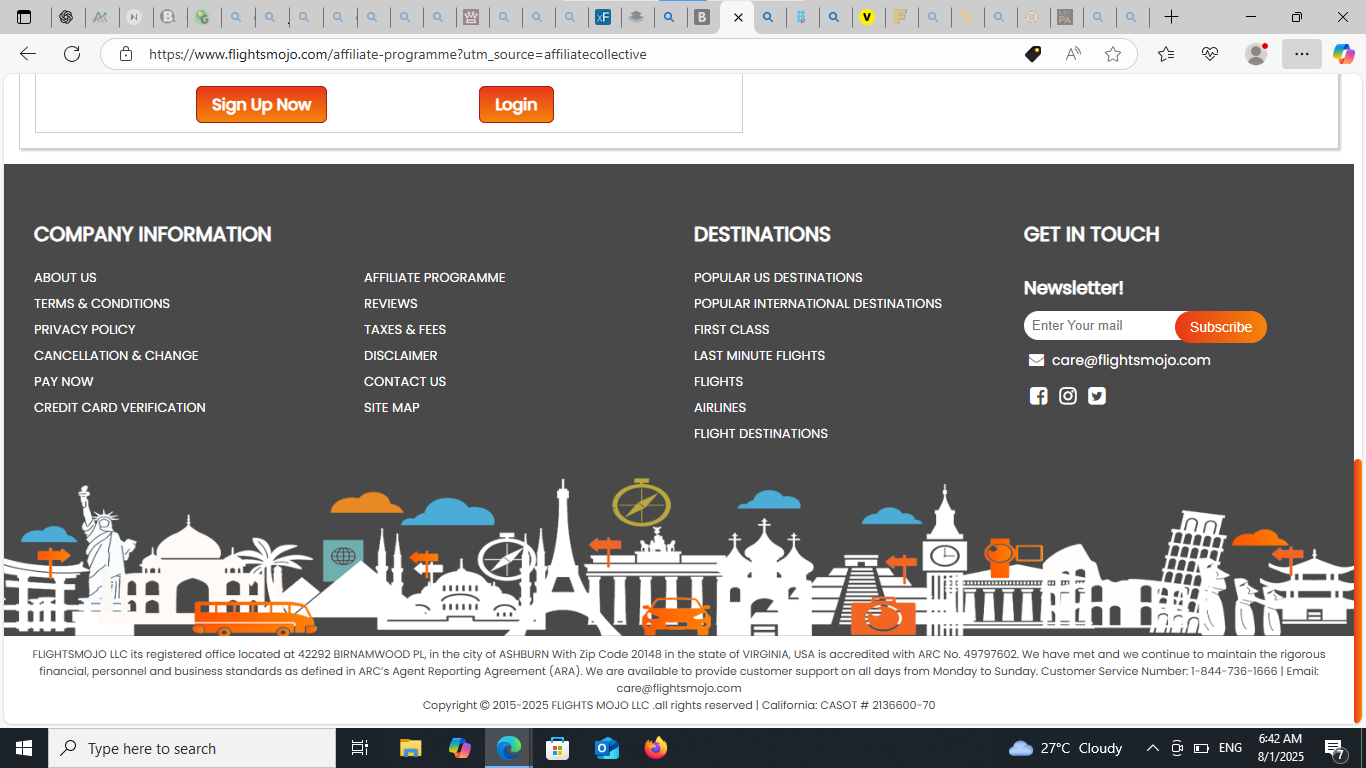1366x768 pixels.
Task: Open Windows Start menu
Action: 24,748
